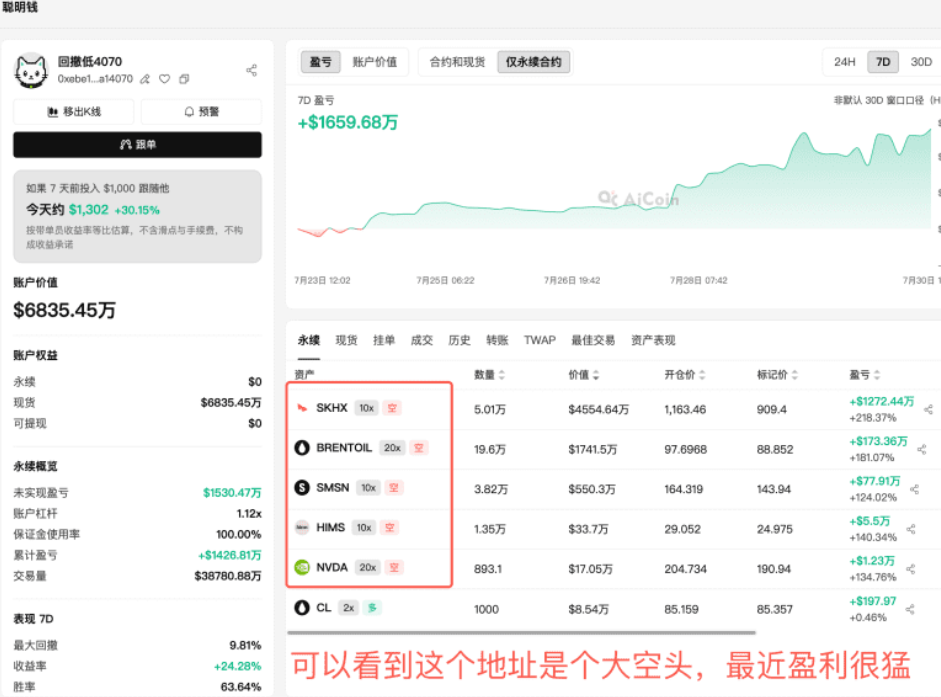Click the SMSN asset logo icon
The width and height of the screenshot is (941, 697).
pos(302,487)
